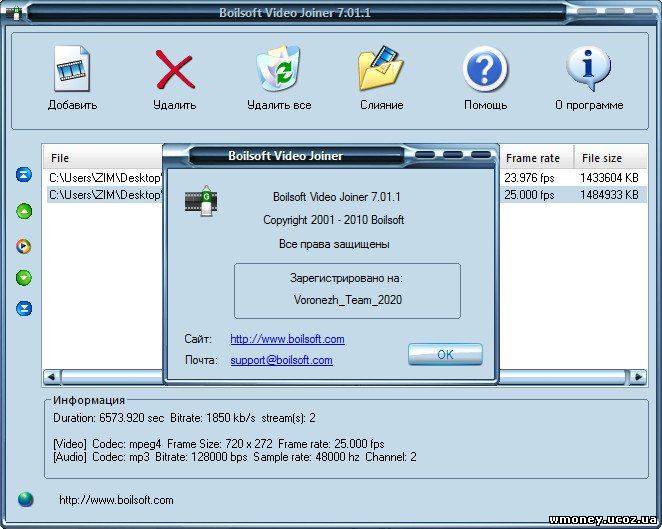
Task: Sort by the File size column header
Action: pos(610,158)
